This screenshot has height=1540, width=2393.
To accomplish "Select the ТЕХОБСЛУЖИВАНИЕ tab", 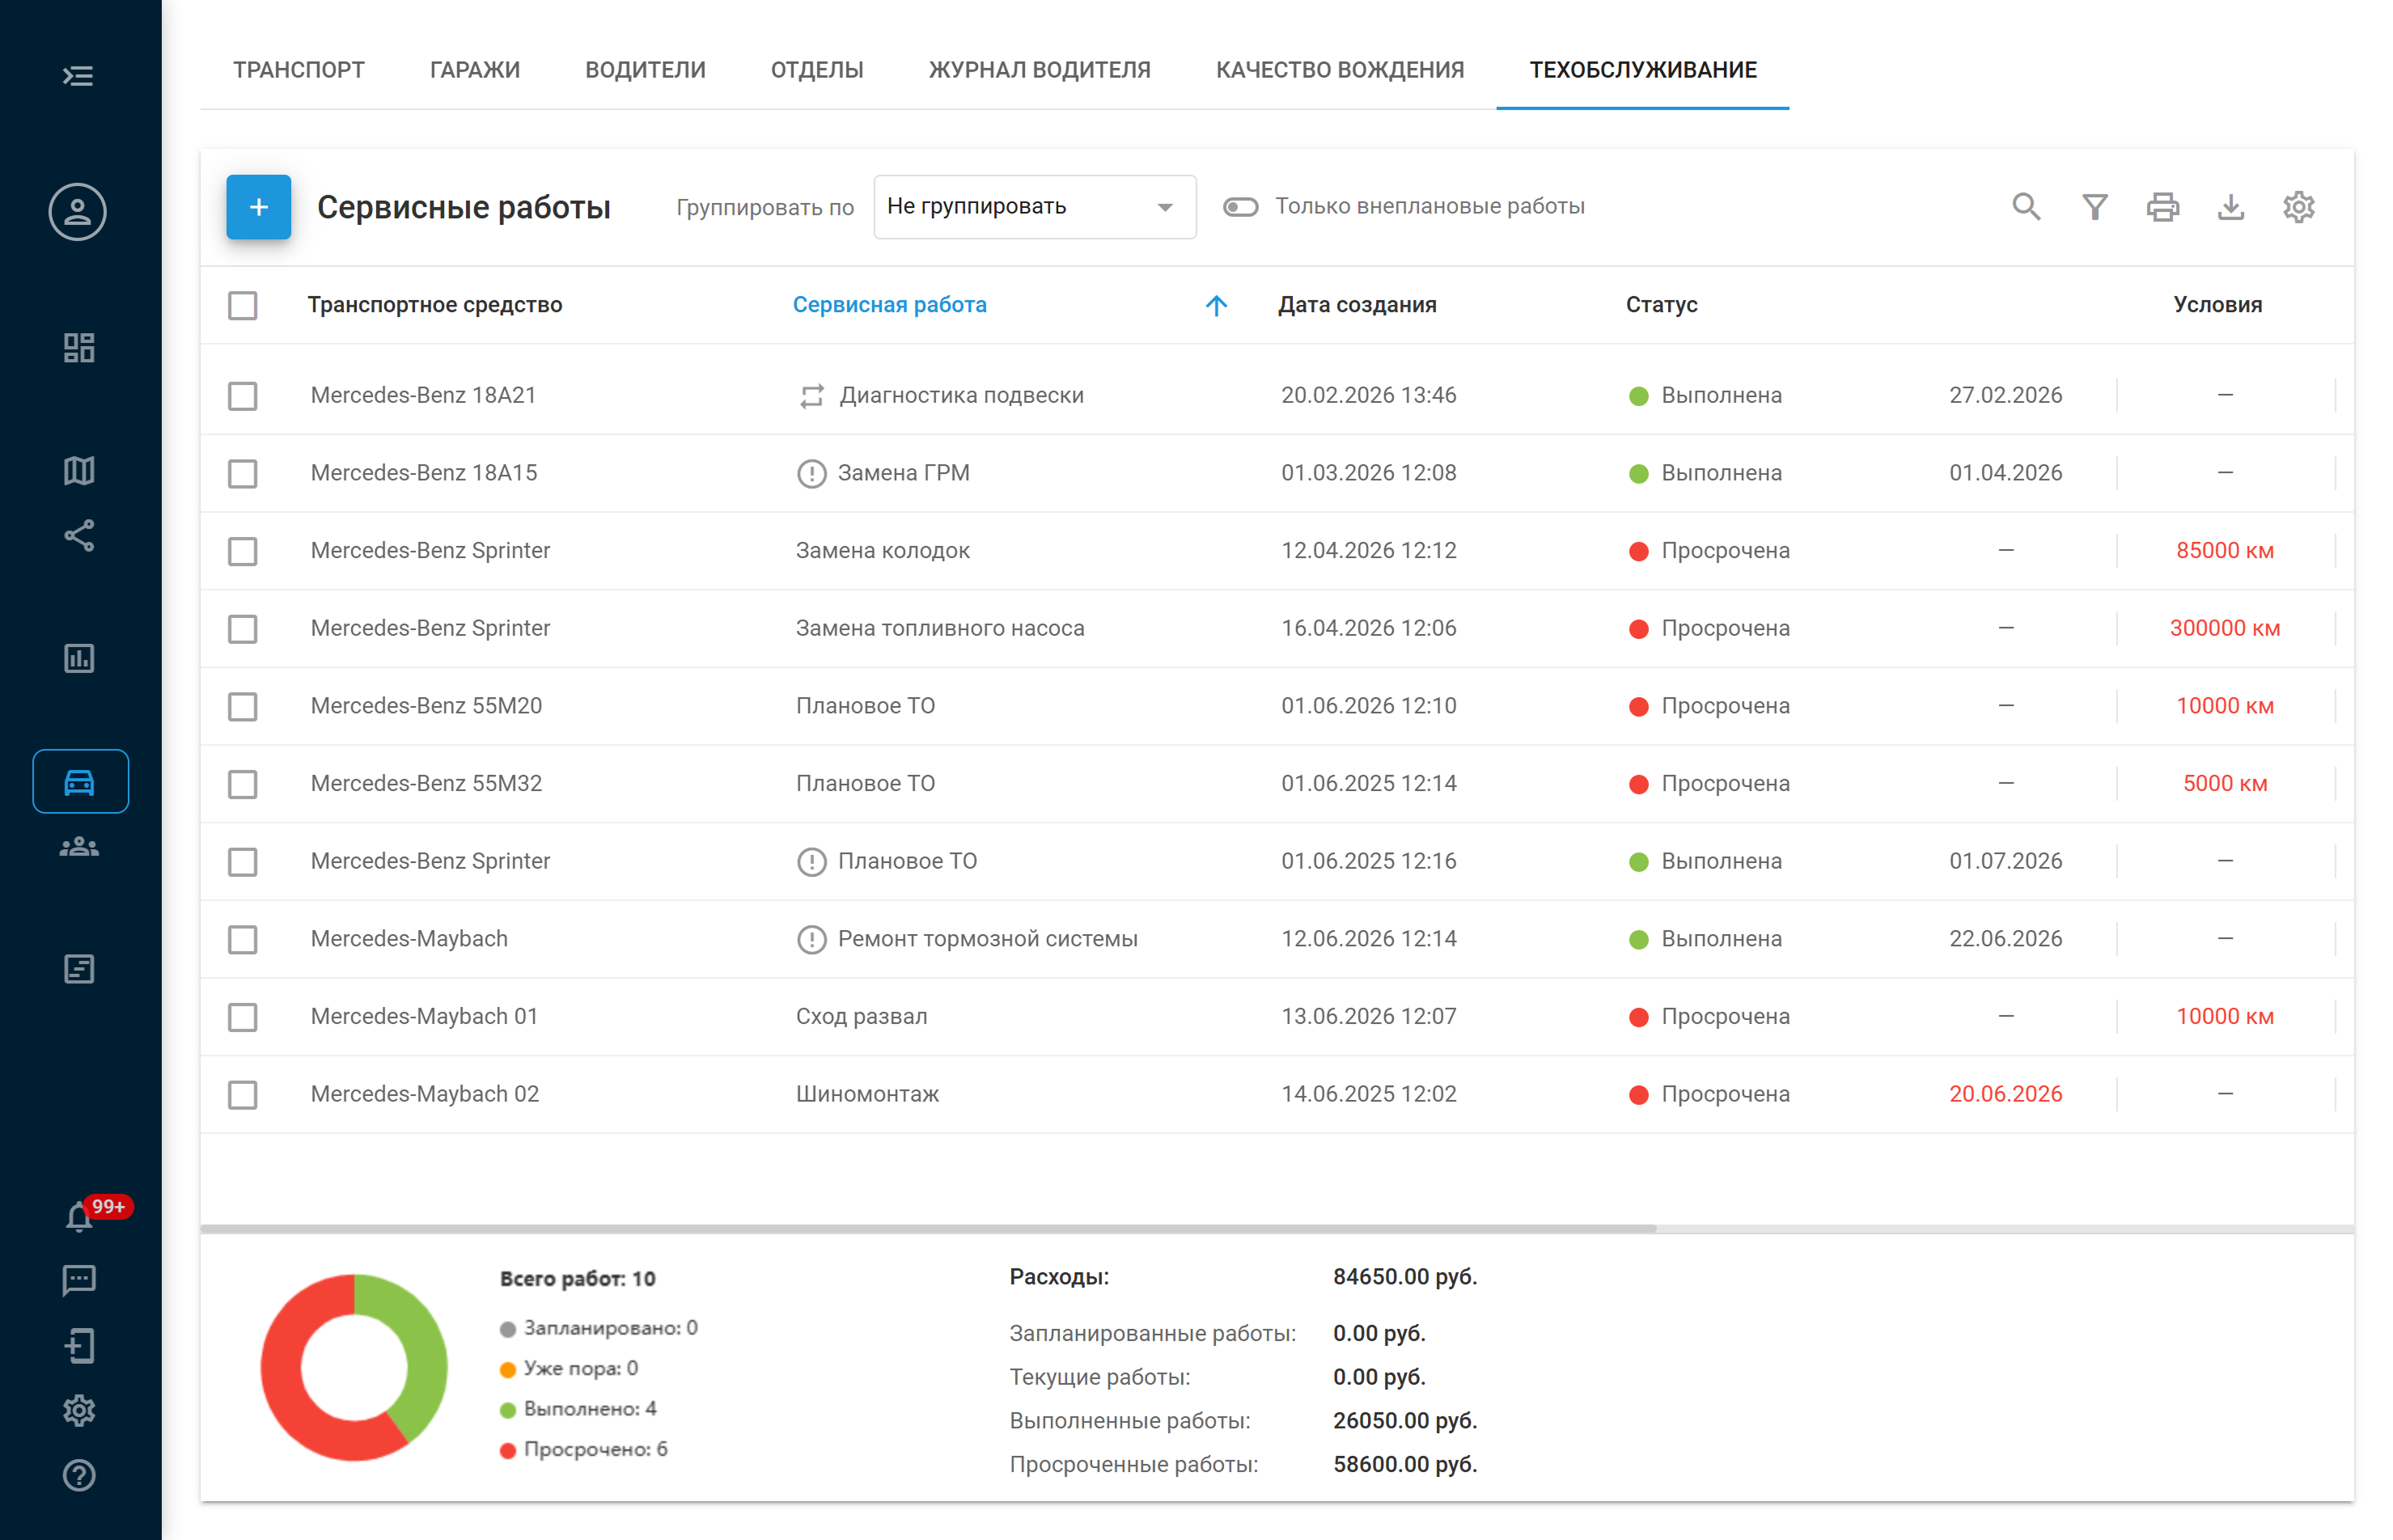I will click(x=1642, y=70).
